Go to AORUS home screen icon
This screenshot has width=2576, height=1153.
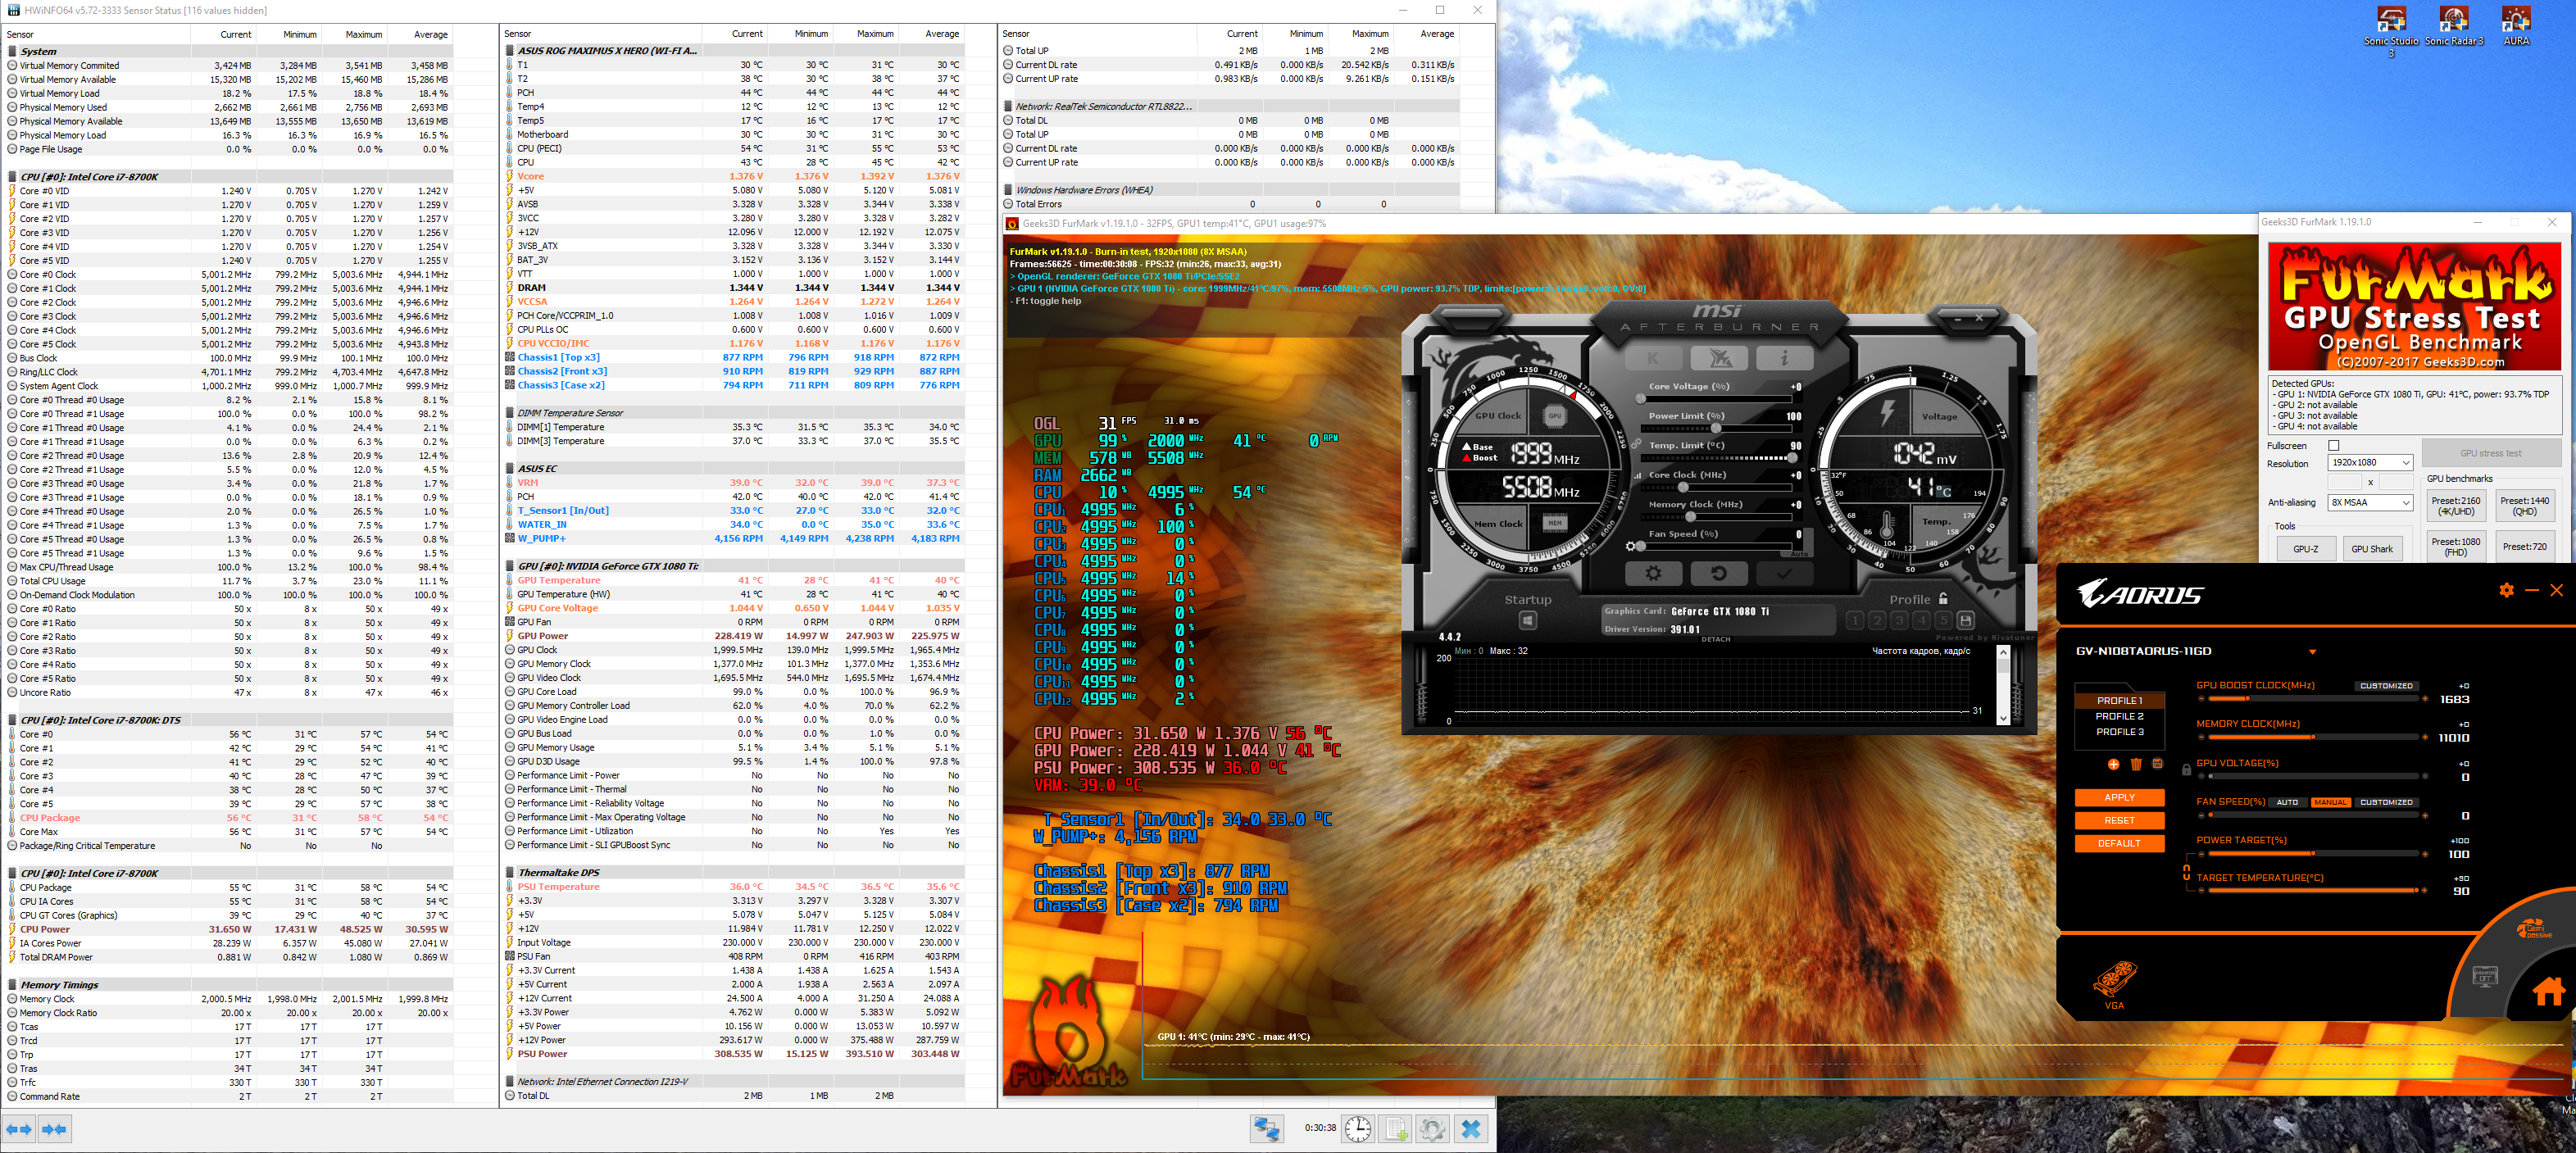(2548, 992)
